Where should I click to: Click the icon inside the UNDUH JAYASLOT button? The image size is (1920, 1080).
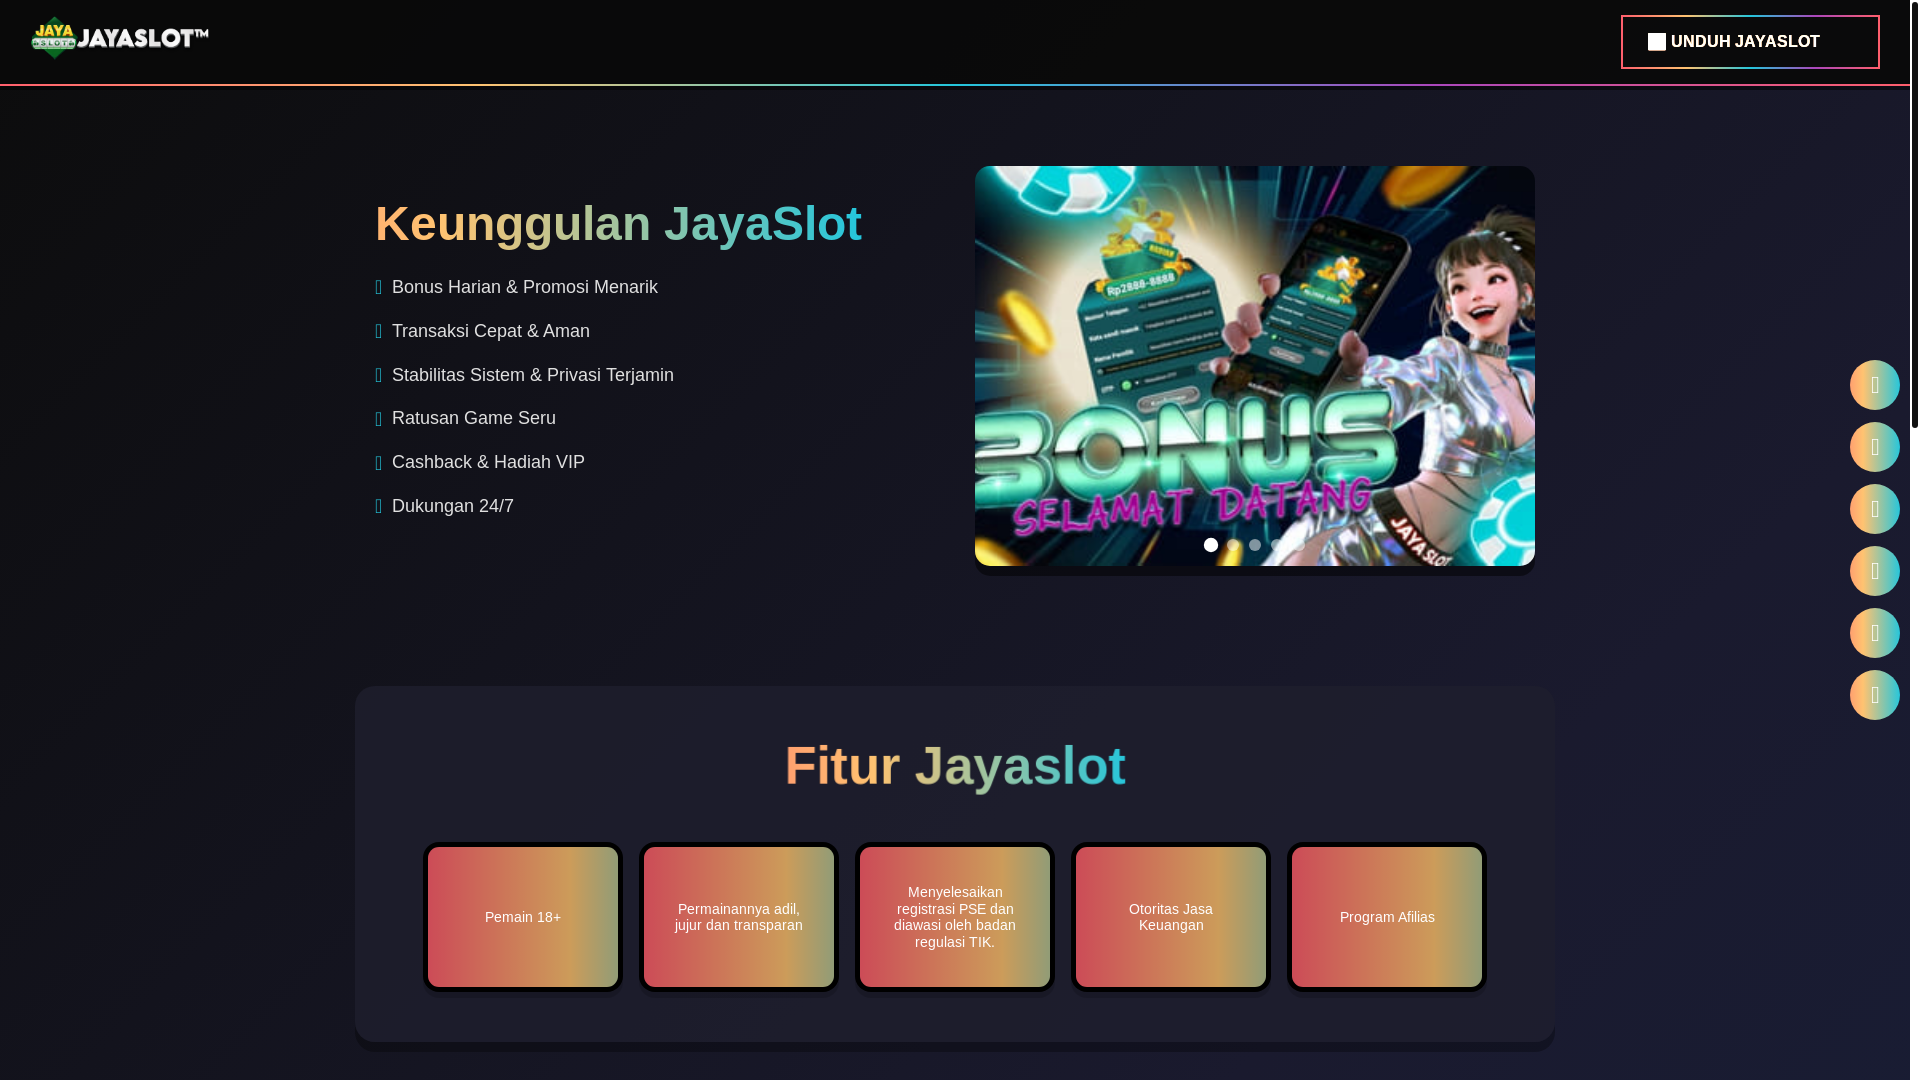(1657, 42)
